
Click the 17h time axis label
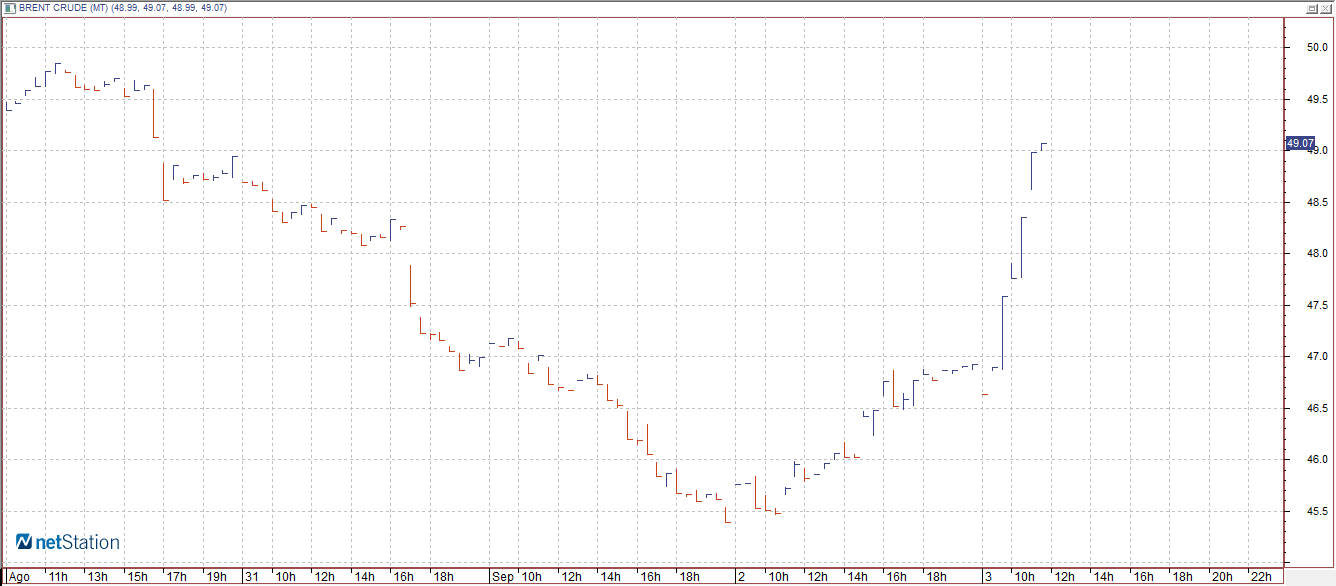point(176,577)
